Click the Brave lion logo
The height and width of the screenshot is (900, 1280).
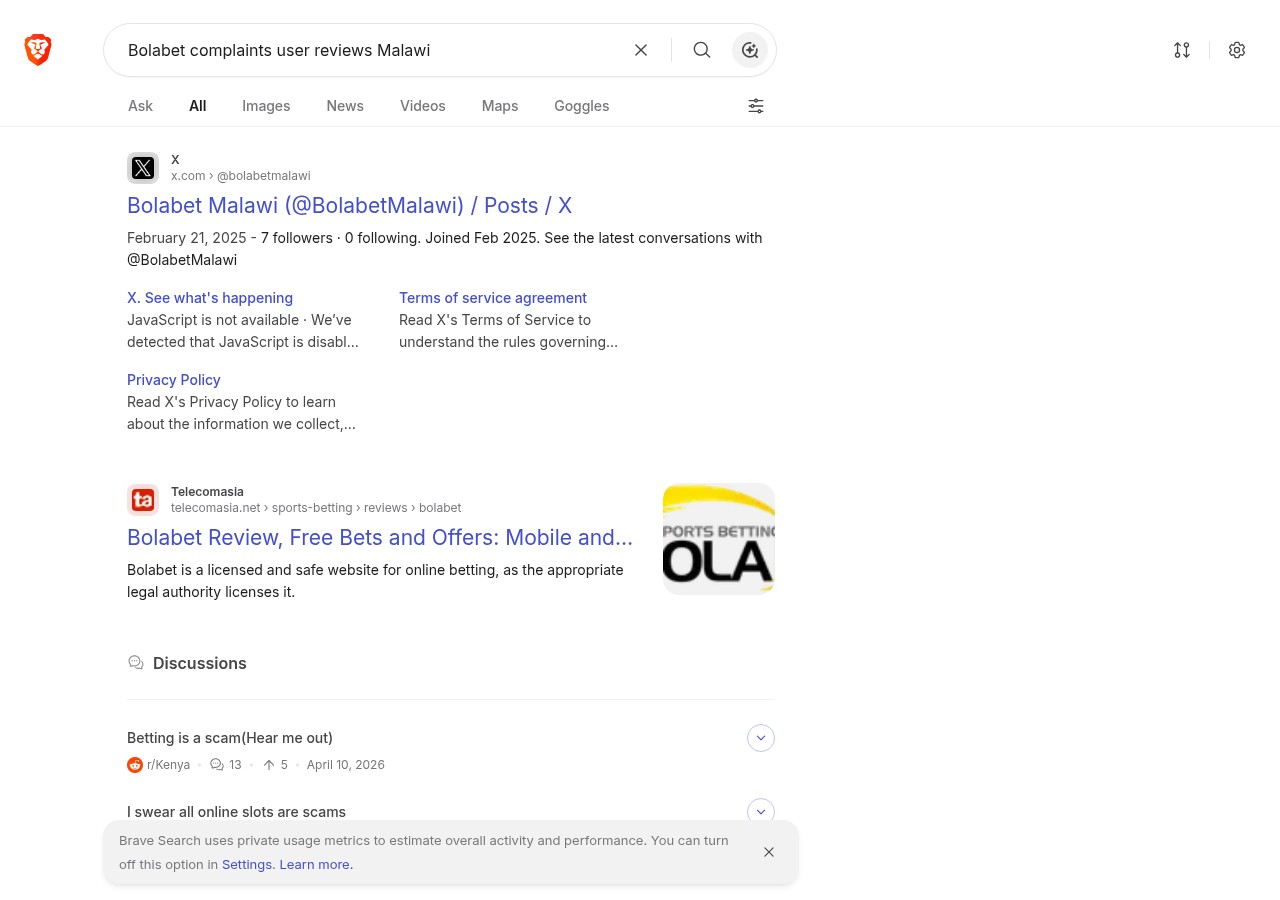tap(38, 50)
